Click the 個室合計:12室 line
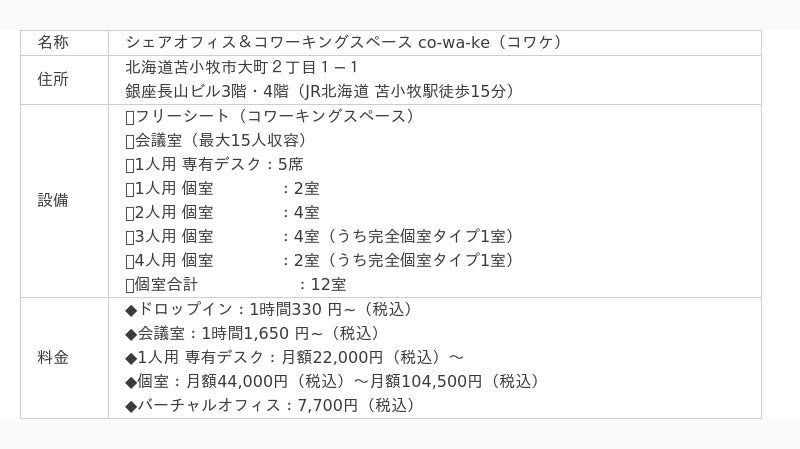 [x=236, y=284]
